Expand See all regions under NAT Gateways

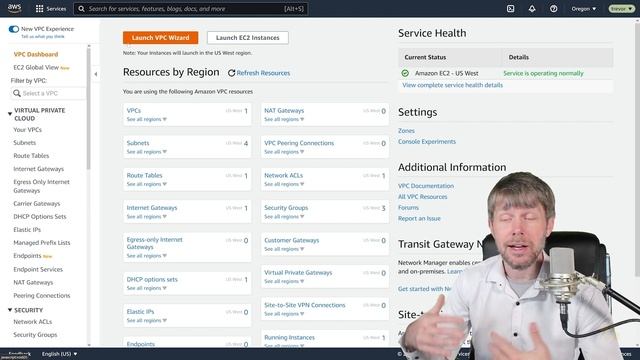[284, 119]
